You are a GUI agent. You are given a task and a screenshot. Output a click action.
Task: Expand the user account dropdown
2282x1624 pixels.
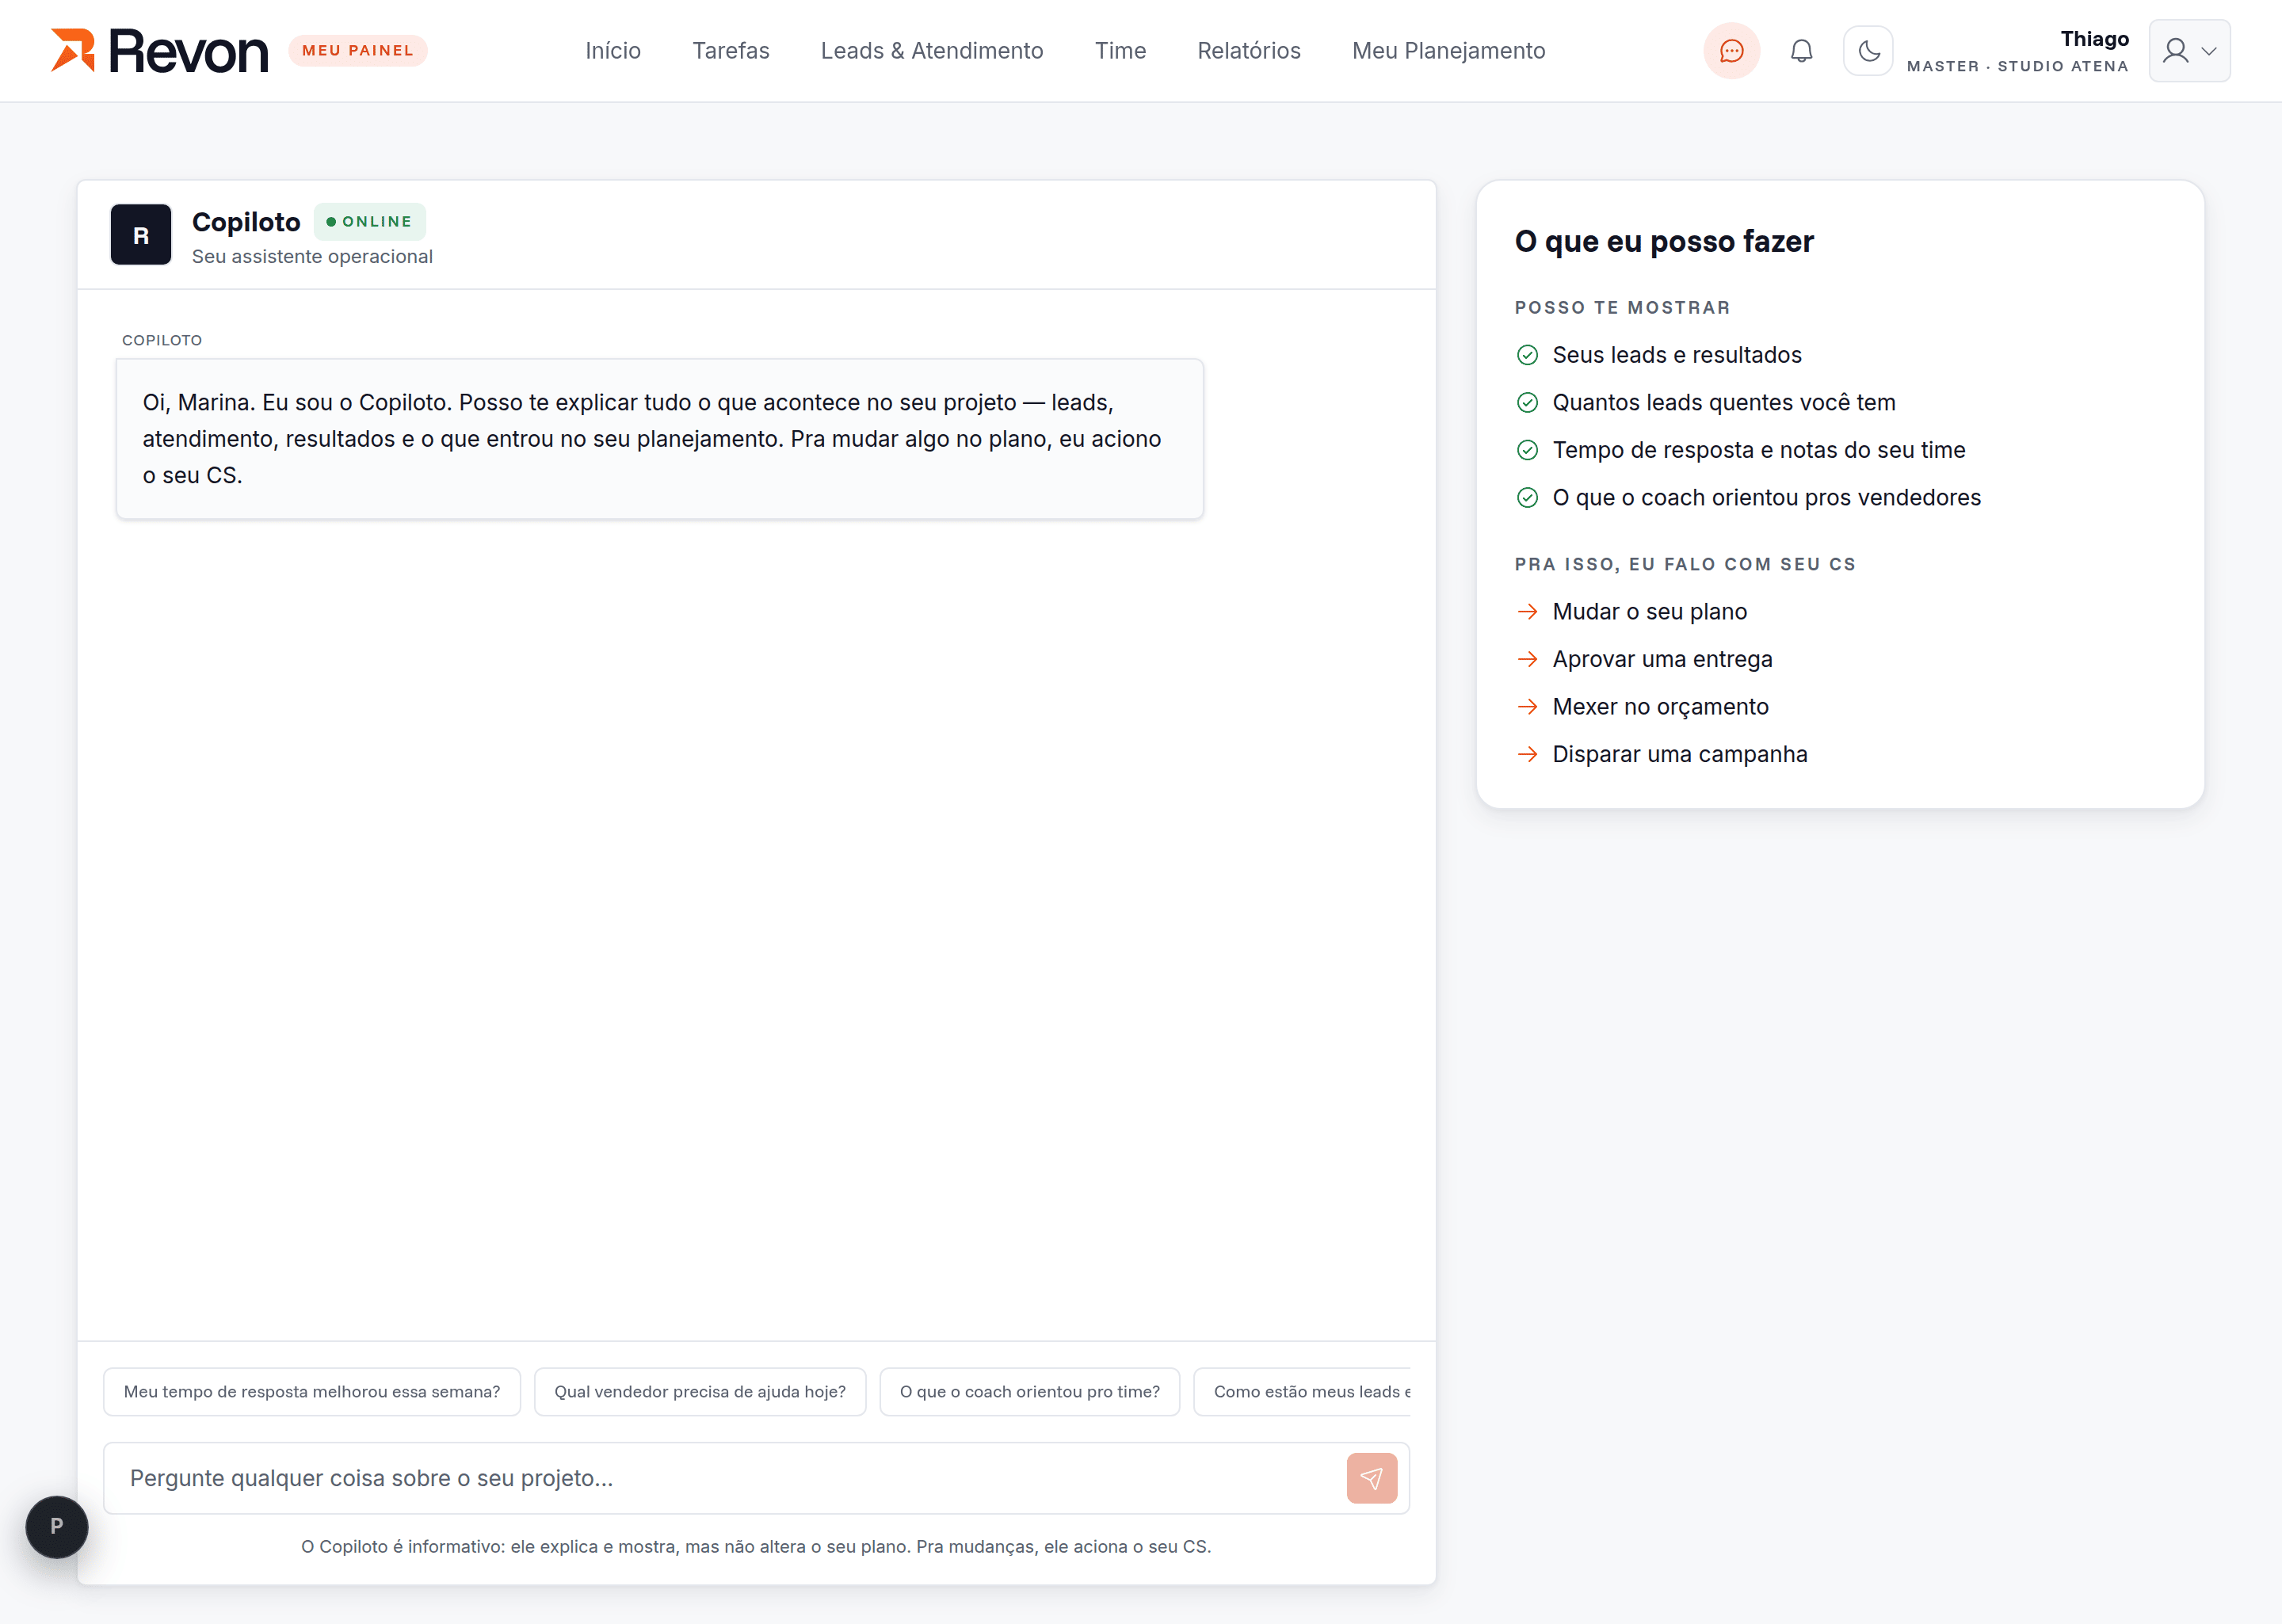point(2189,50)
